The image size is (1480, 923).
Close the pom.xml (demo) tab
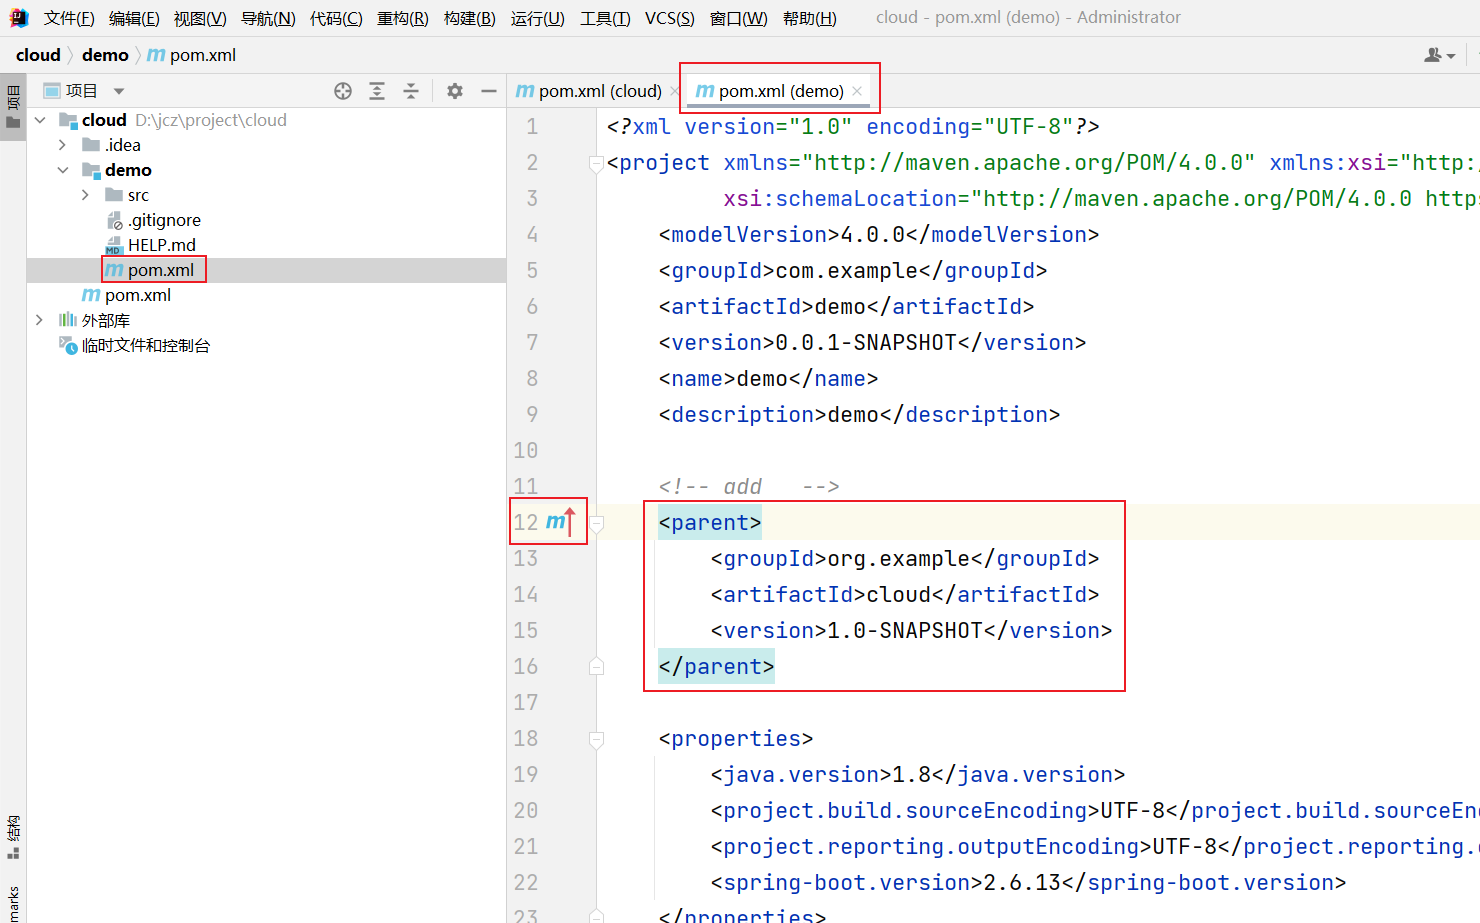(x=858, y=91)
